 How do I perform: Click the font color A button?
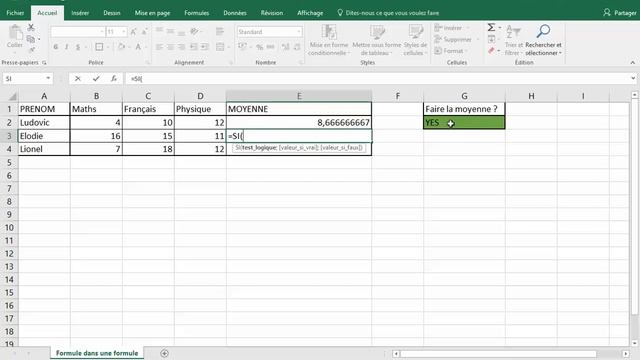coord(138,47)
